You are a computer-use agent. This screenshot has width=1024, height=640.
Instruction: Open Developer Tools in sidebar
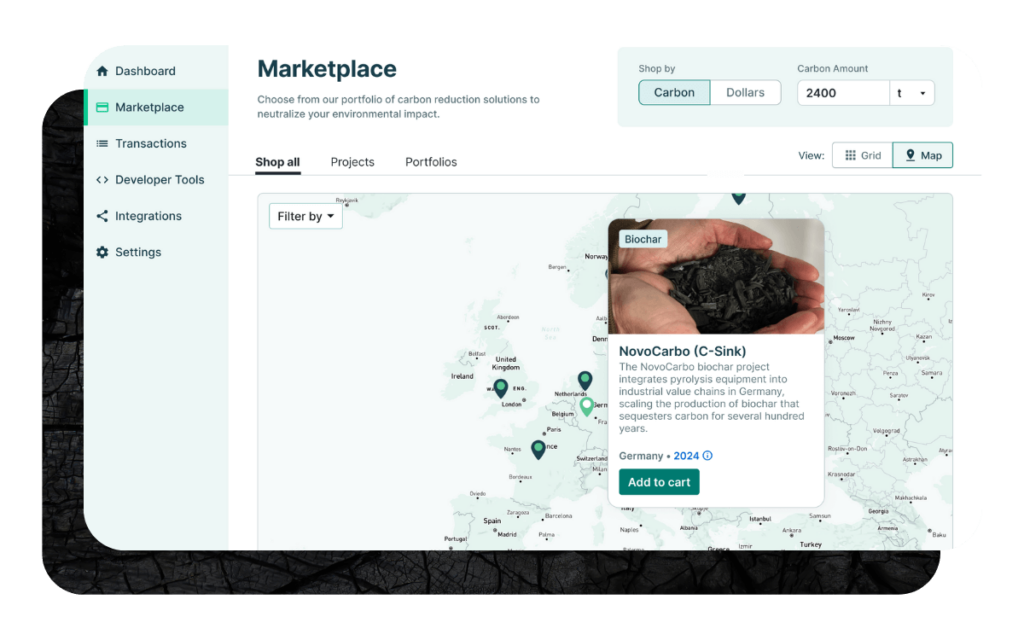(x=156, y=180)
